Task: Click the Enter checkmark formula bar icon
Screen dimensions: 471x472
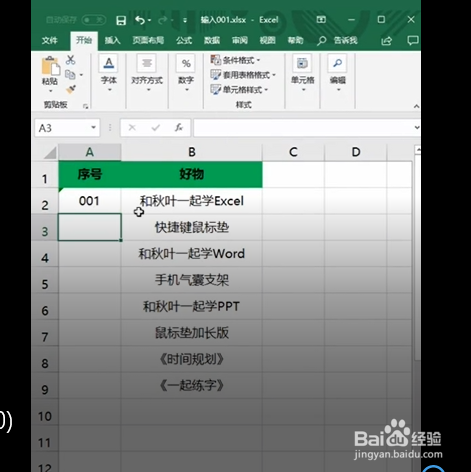Action: click(155, 128)
